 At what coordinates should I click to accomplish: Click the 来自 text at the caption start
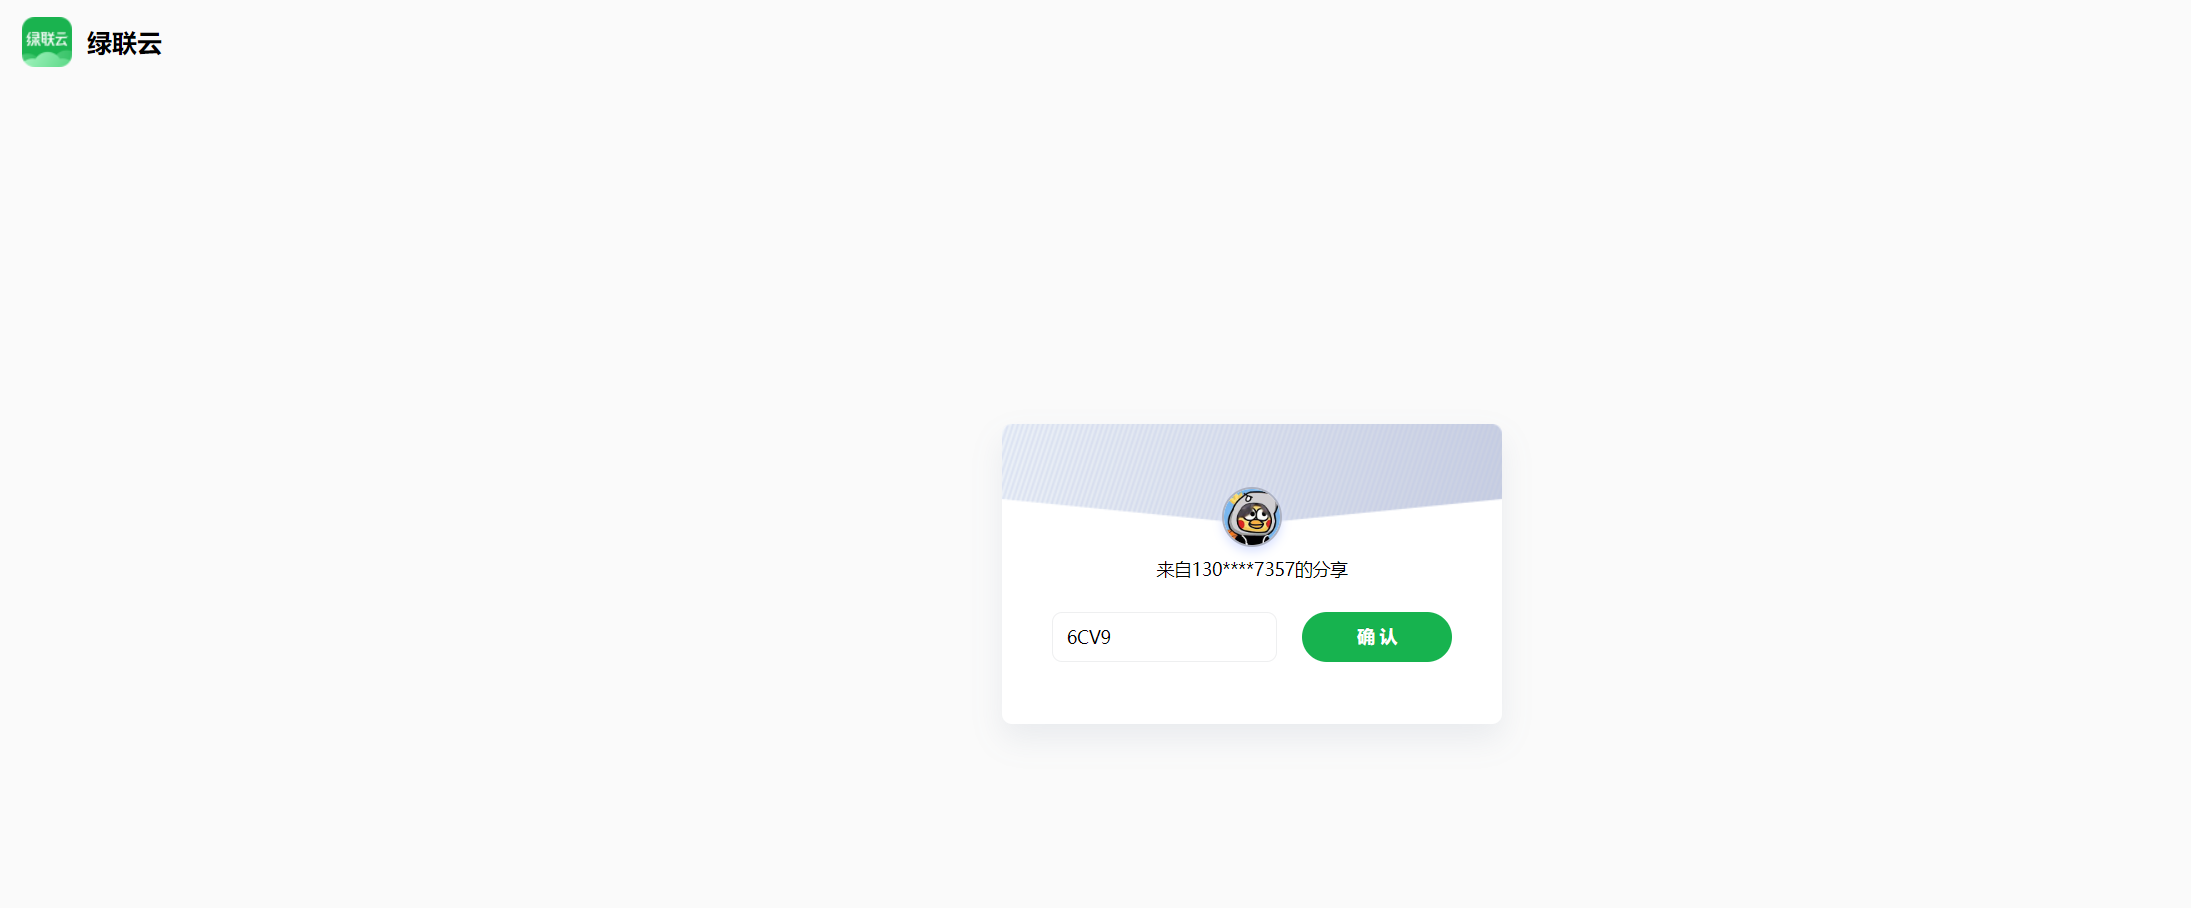pyautogui.click(x=1174, y=569)
